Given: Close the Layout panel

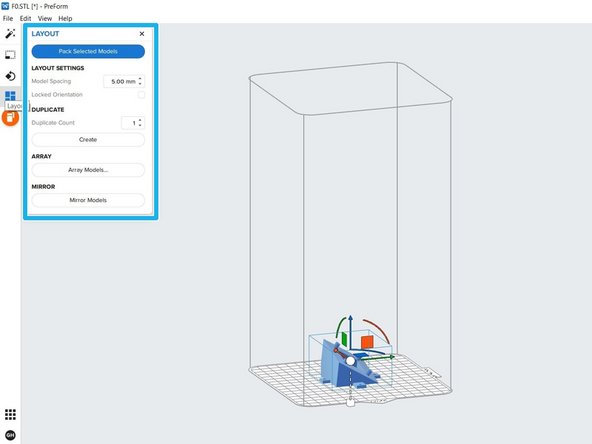Looking at the screenshot, I should [x=142, y=34].
